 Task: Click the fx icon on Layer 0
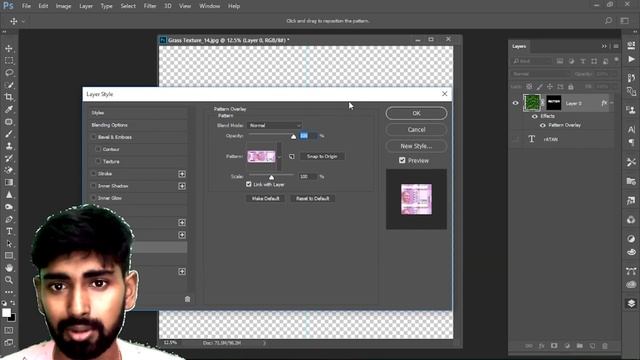click(x=604, y=103)
